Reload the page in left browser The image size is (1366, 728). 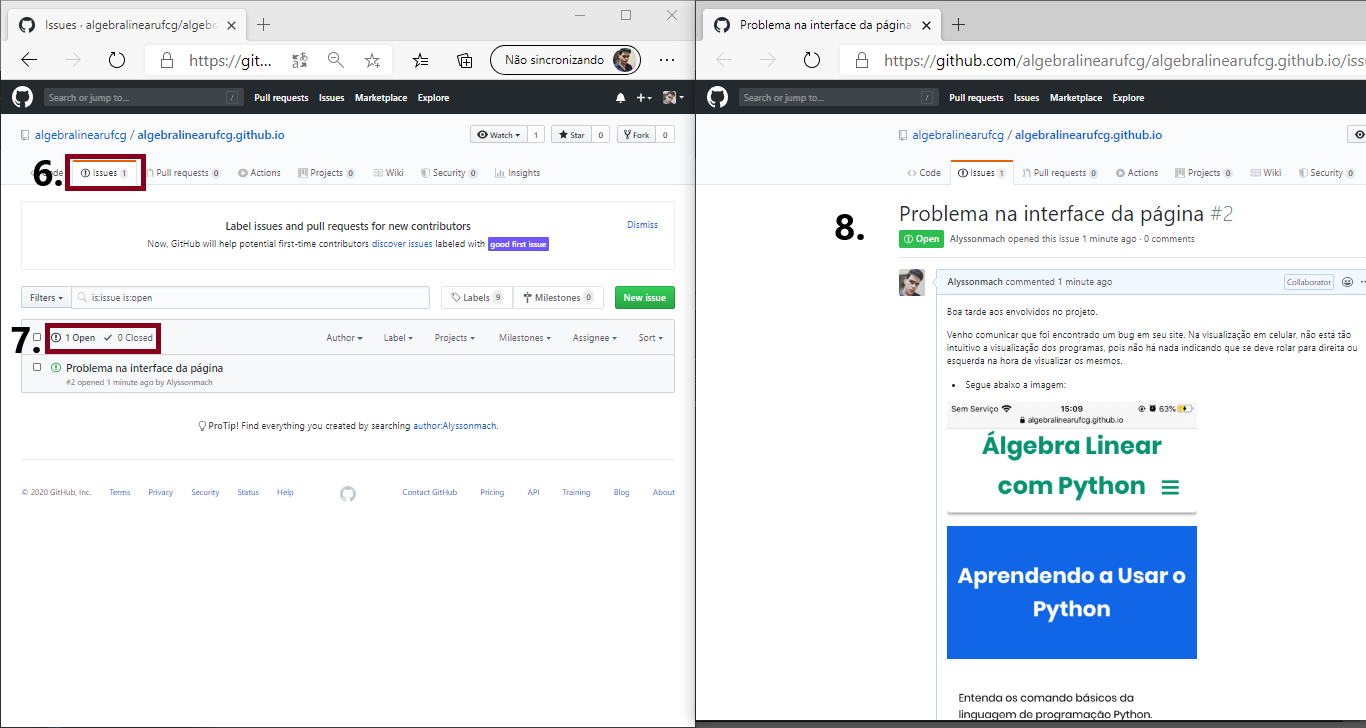click(117, 60)
